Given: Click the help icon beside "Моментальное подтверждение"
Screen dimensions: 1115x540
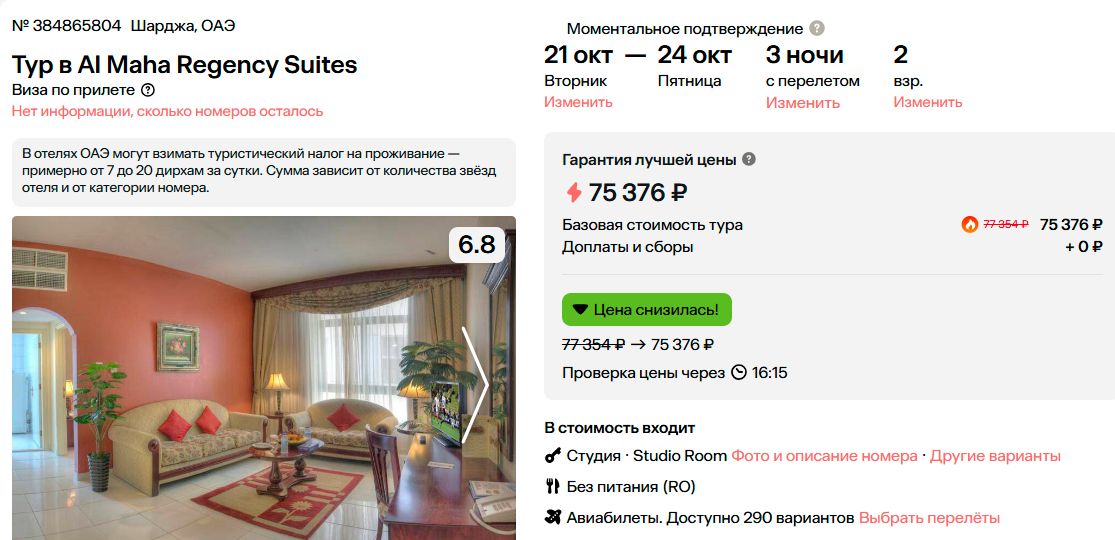Looking at the screenshot, I should [817, 29].
